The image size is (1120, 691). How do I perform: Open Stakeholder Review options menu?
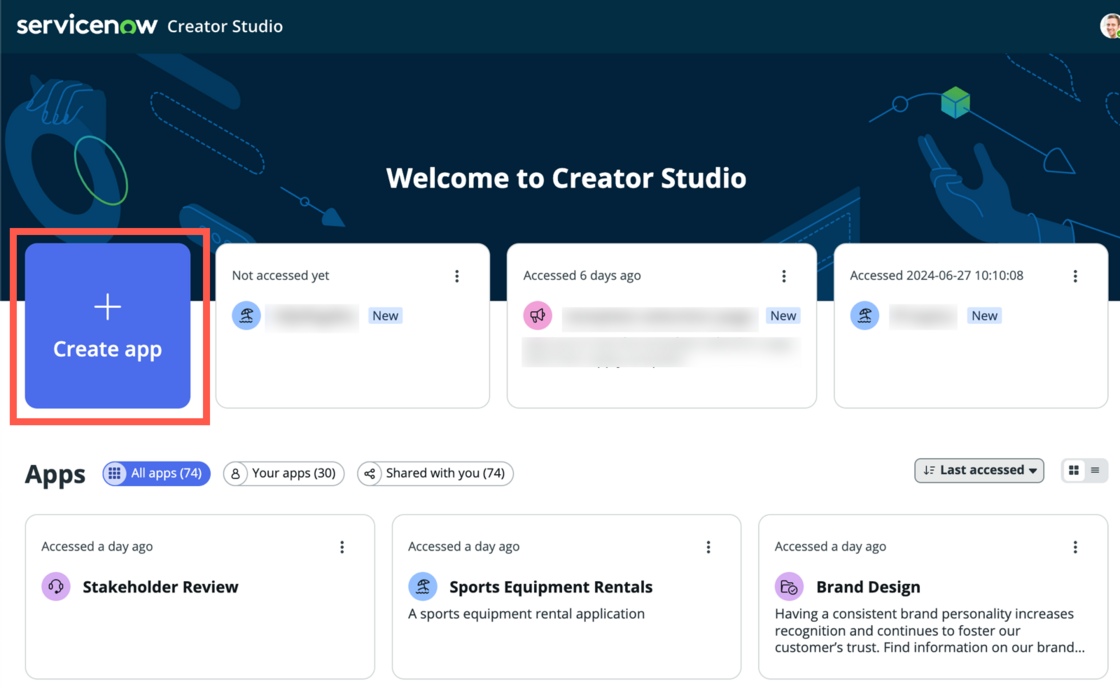(x=342, y=547)
